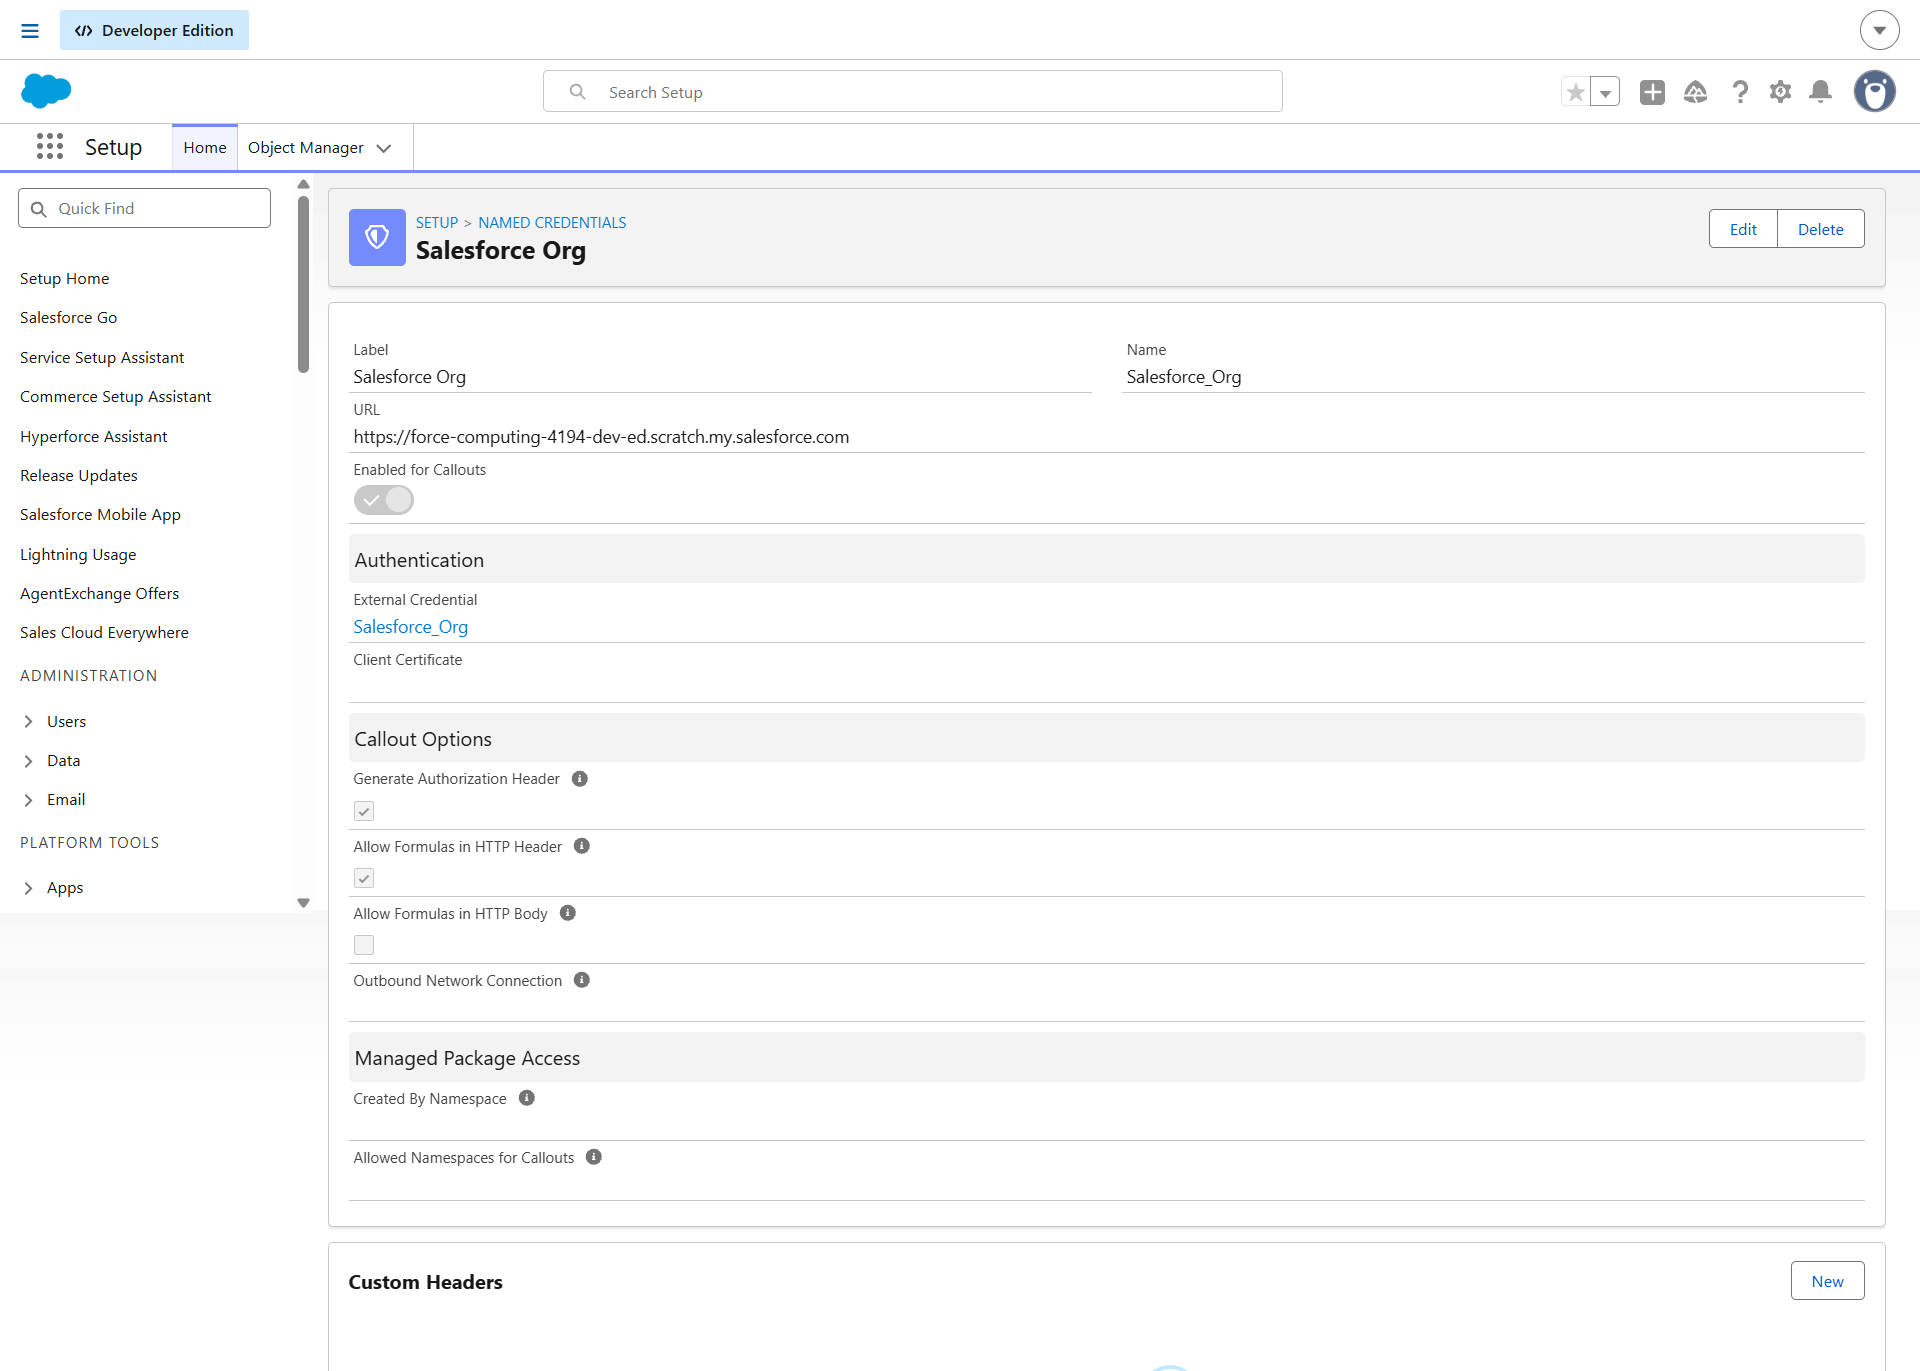Viewport: 1920px width, 1371px height.
Task: Expand the Email tree section
Action: point(28,800)
